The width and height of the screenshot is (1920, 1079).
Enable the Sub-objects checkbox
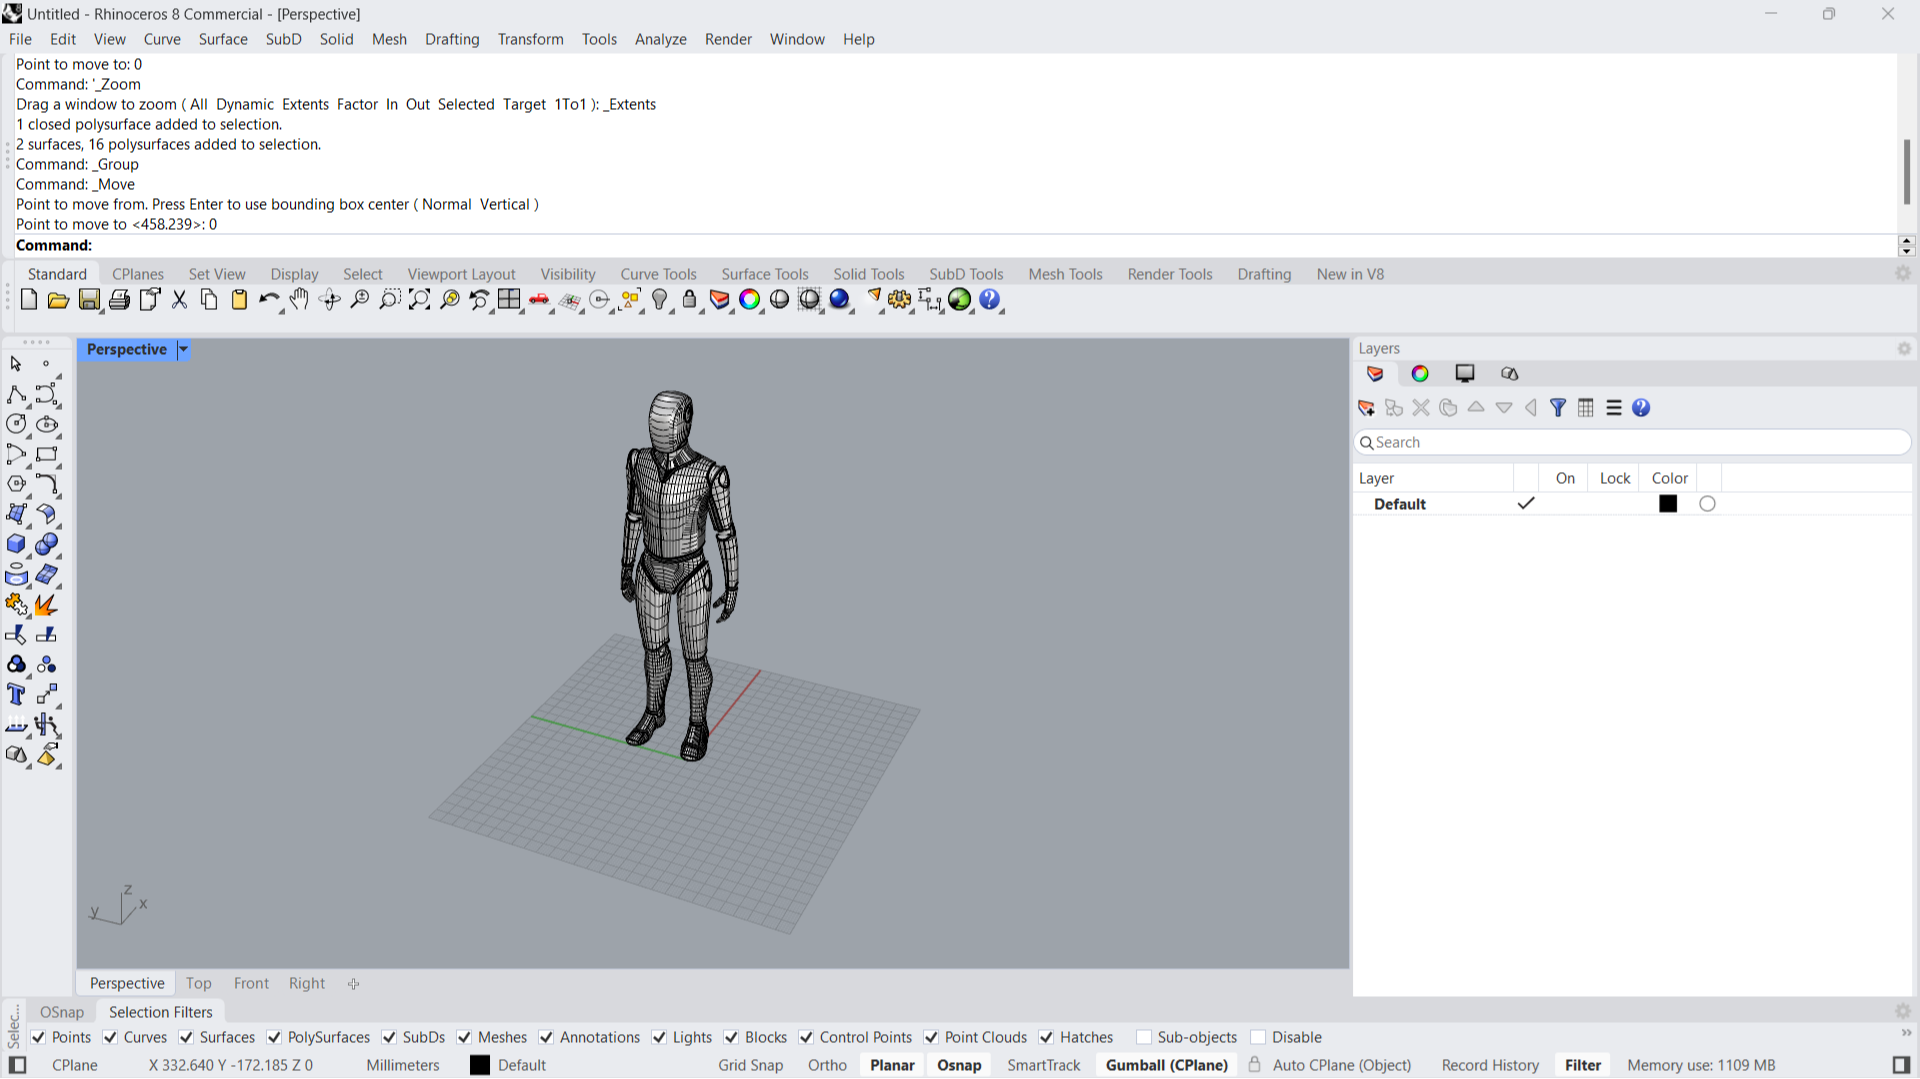(x=1144, y=1038)
